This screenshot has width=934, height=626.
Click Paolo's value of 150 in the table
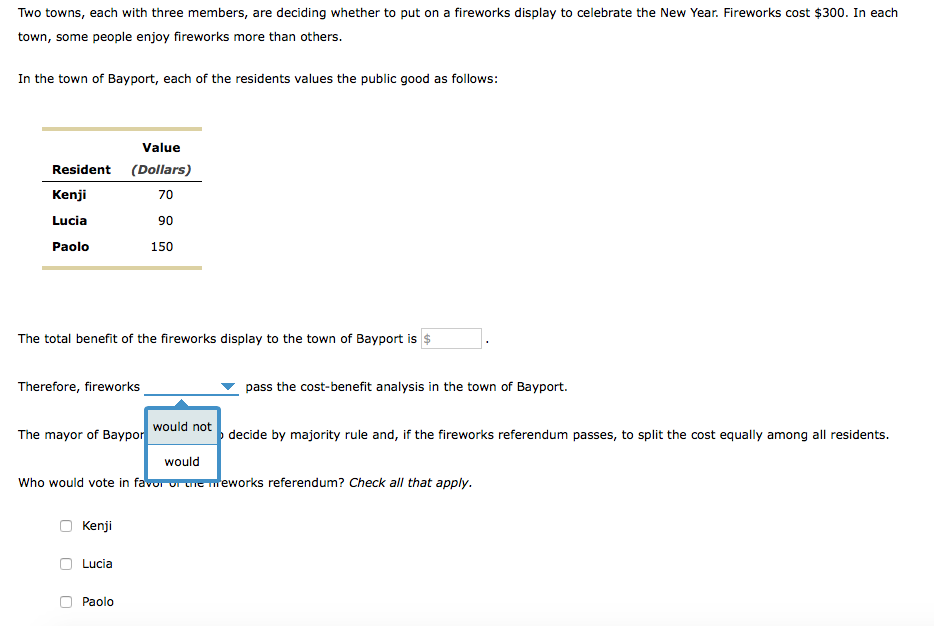[x=162, y=247]
